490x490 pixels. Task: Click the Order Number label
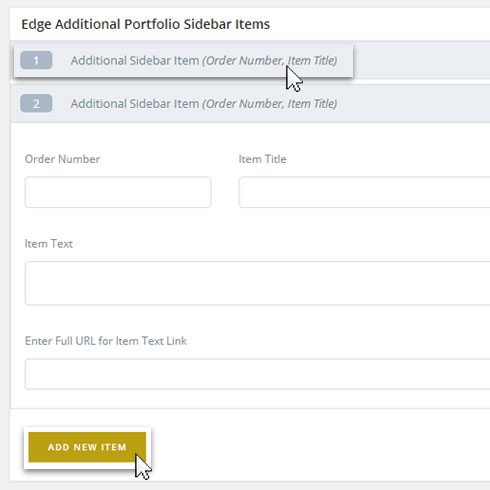(62, 159)
